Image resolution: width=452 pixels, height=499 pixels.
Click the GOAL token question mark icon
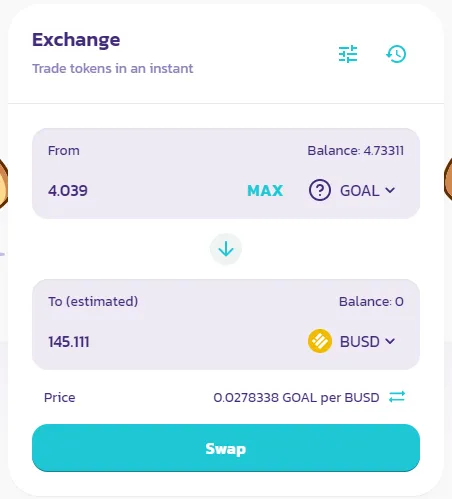(320, 190)
